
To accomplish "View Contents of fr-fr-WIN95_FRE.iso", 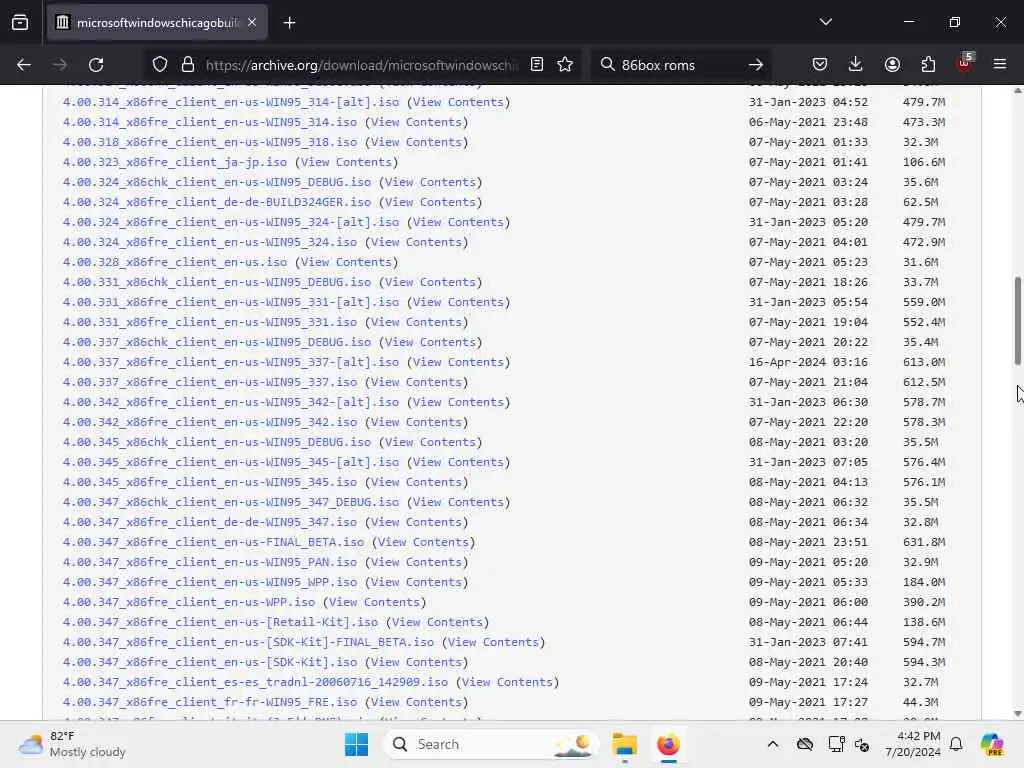I will [416, 702].
